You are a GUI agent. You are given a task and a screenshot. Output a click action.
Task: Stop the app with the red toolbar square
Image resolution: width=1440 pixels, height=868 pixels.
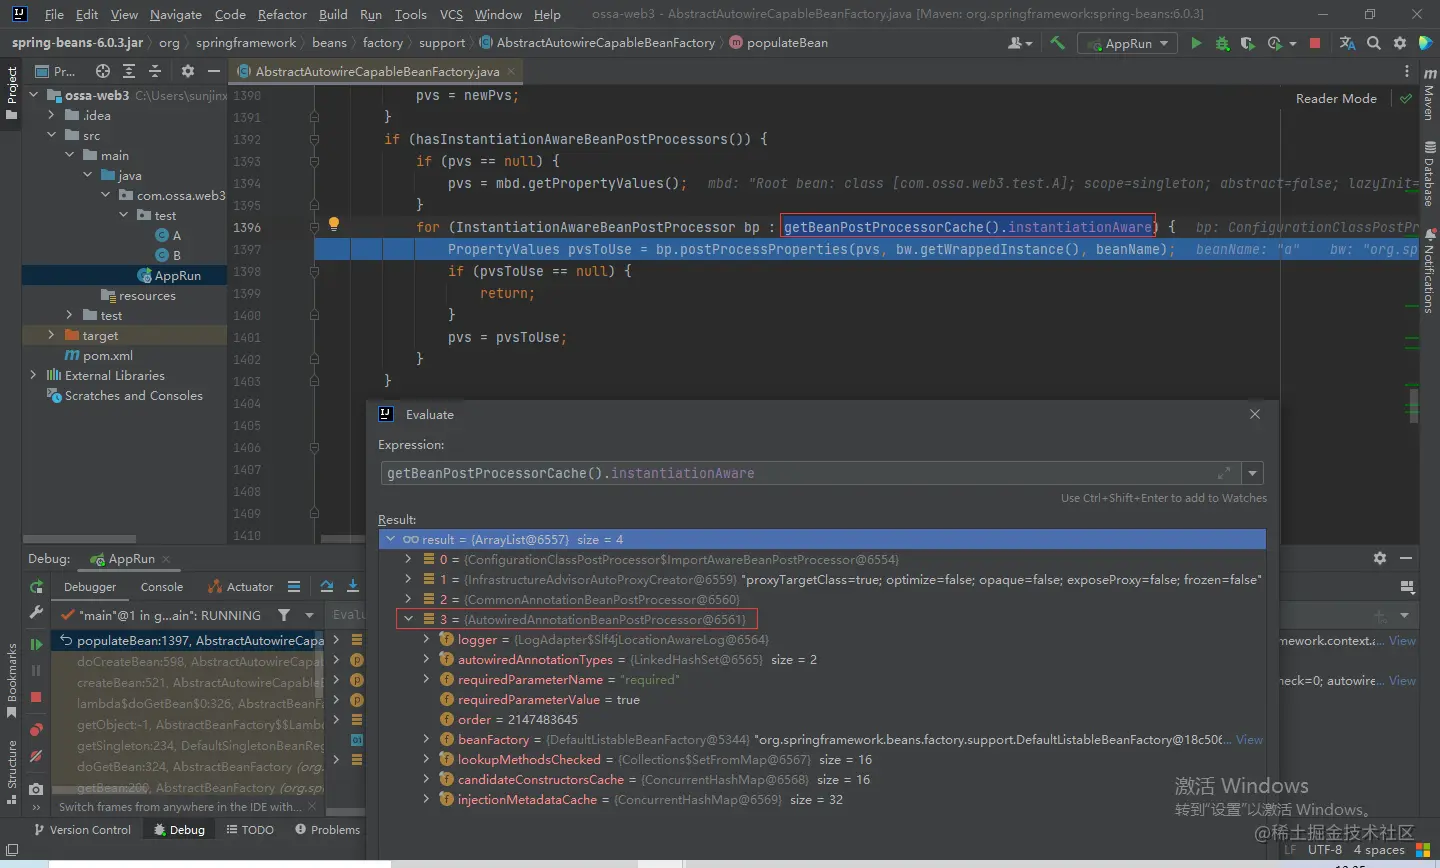tap(1315, 43)
